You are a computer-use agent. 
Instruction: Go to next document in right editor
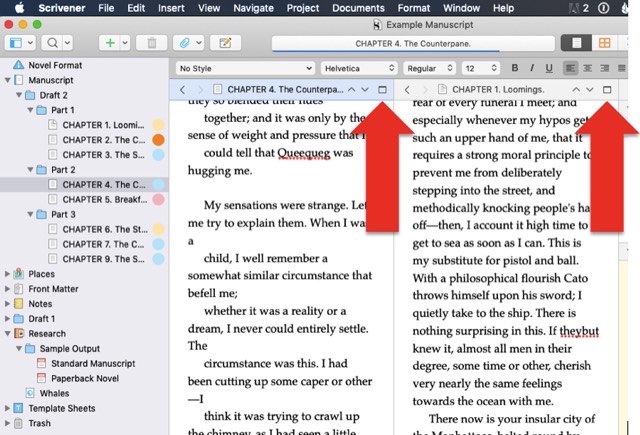[590, 89]
